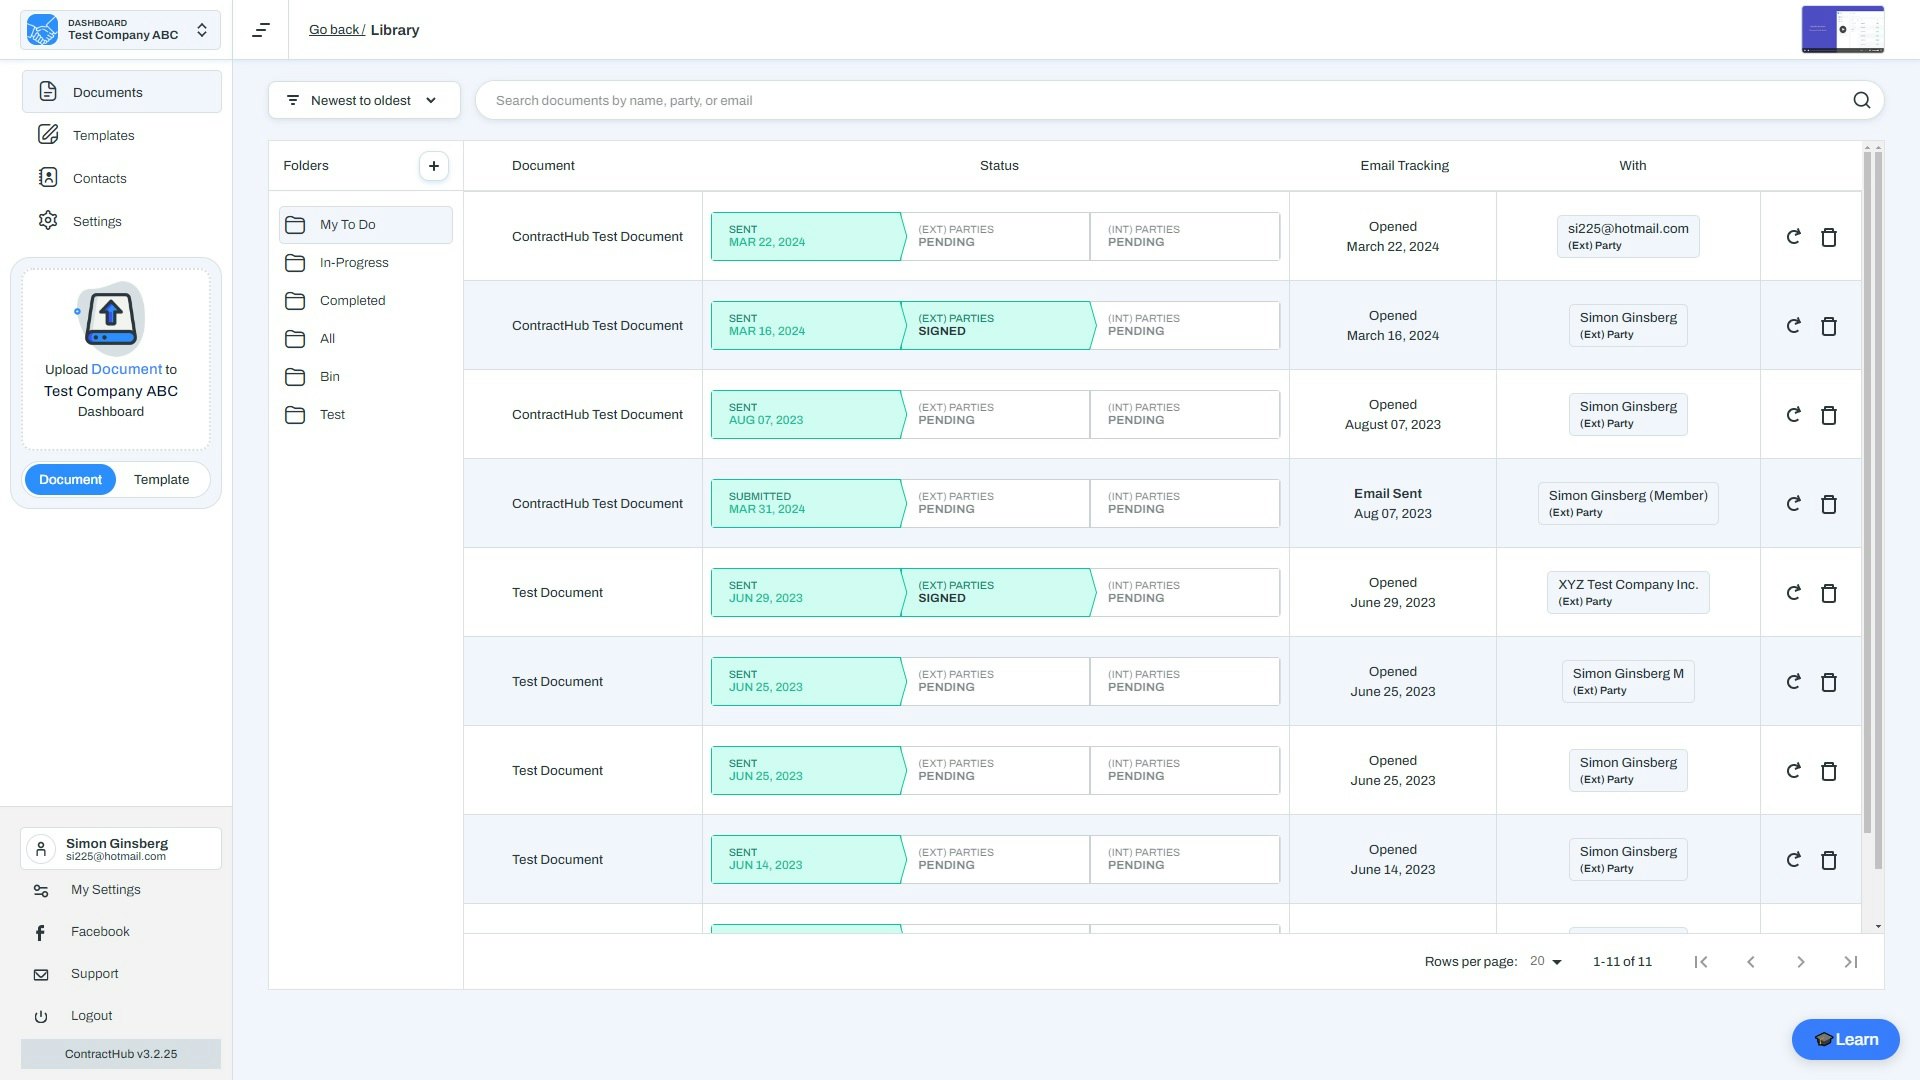Open Templates in the sidebar
This screenshot has width=1920, height=1080.
click(103, 135)
